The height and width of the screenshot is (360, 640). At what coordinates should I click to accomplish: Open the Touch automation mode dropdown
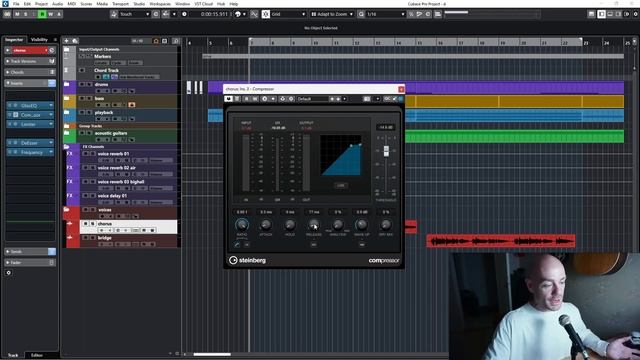click(134, 14)
